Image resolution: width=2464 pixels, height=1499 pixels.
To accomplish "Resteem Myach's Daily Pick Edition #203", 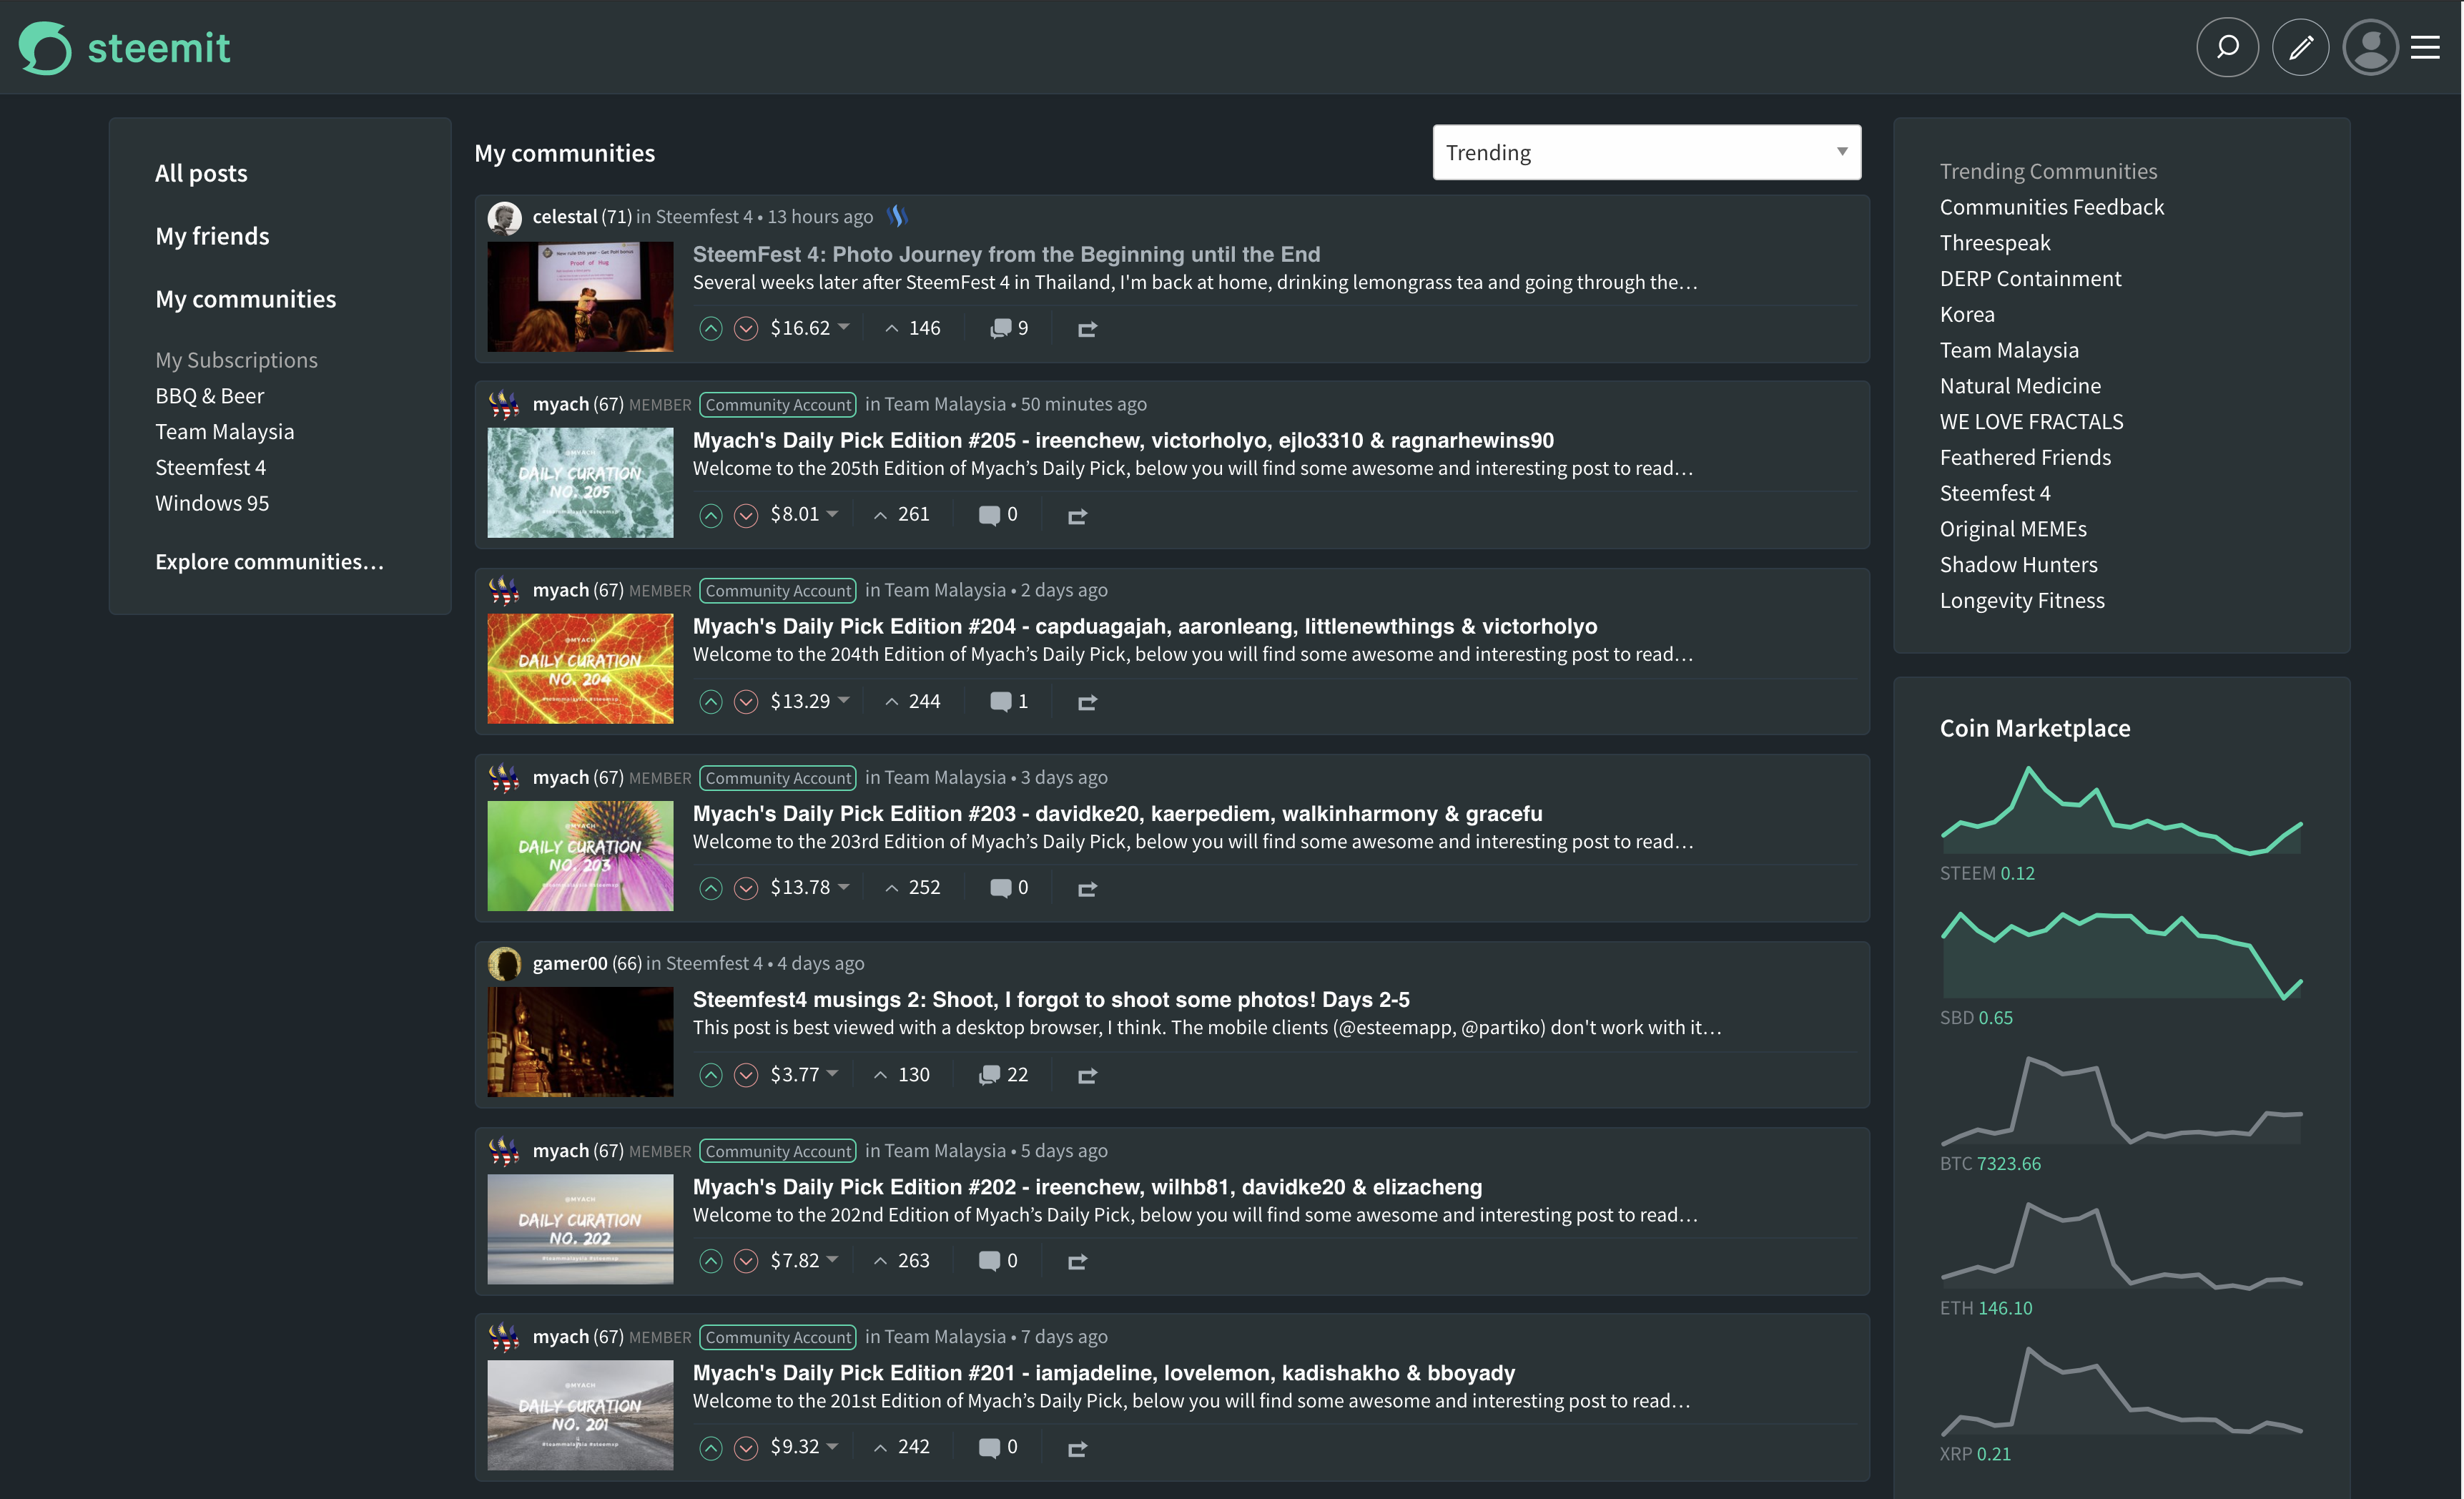I will coord(1087,888).
